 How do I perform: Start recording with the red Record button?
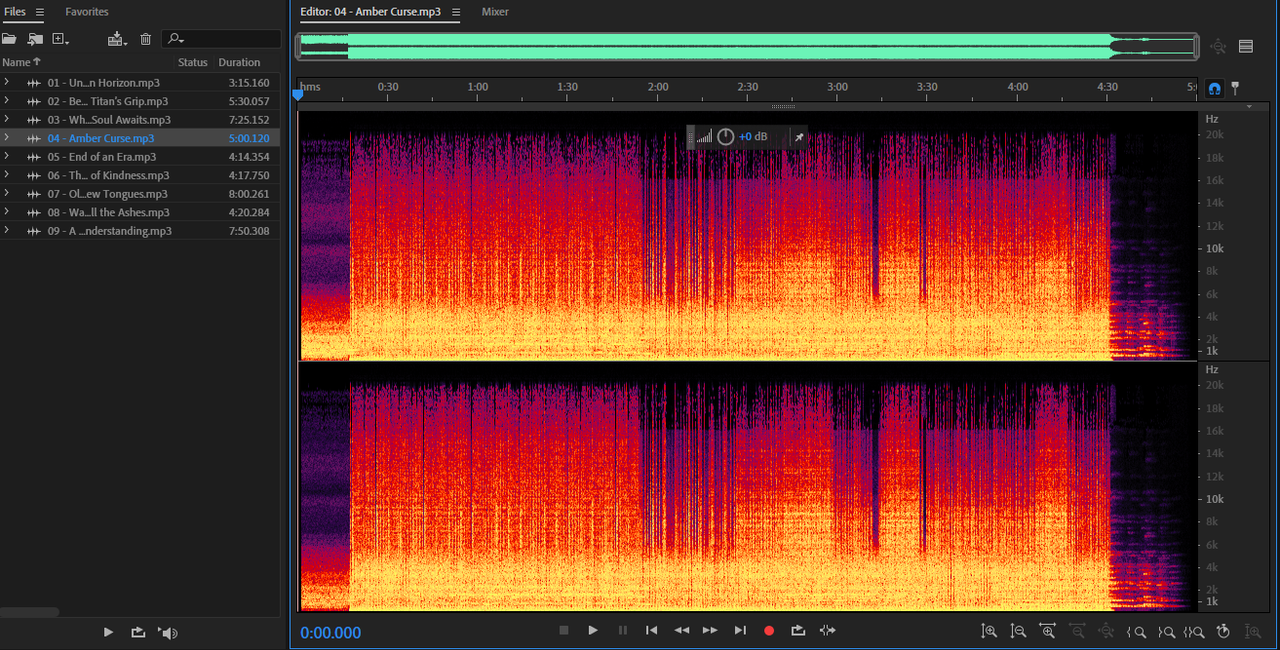pyautogui.click(x=769, y=630)
